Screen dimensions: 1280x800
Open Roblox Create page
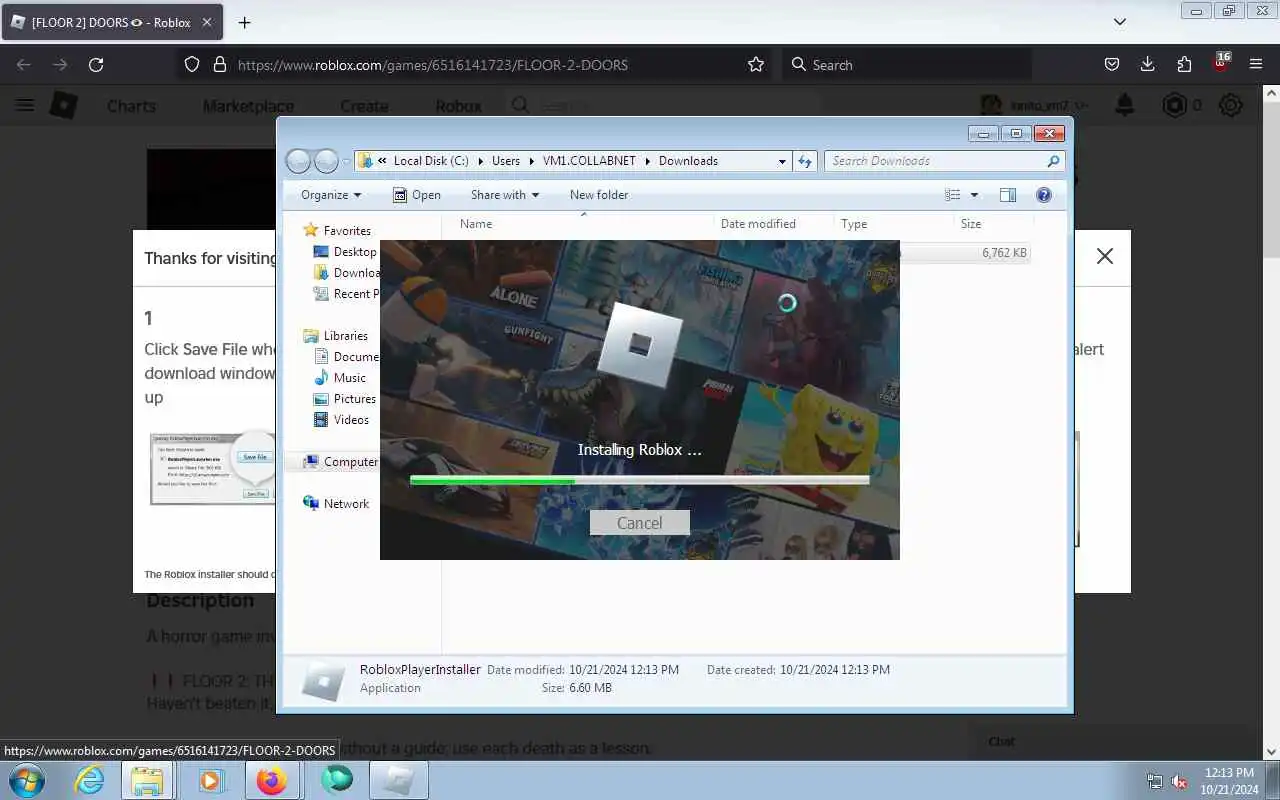click(364, 106)
